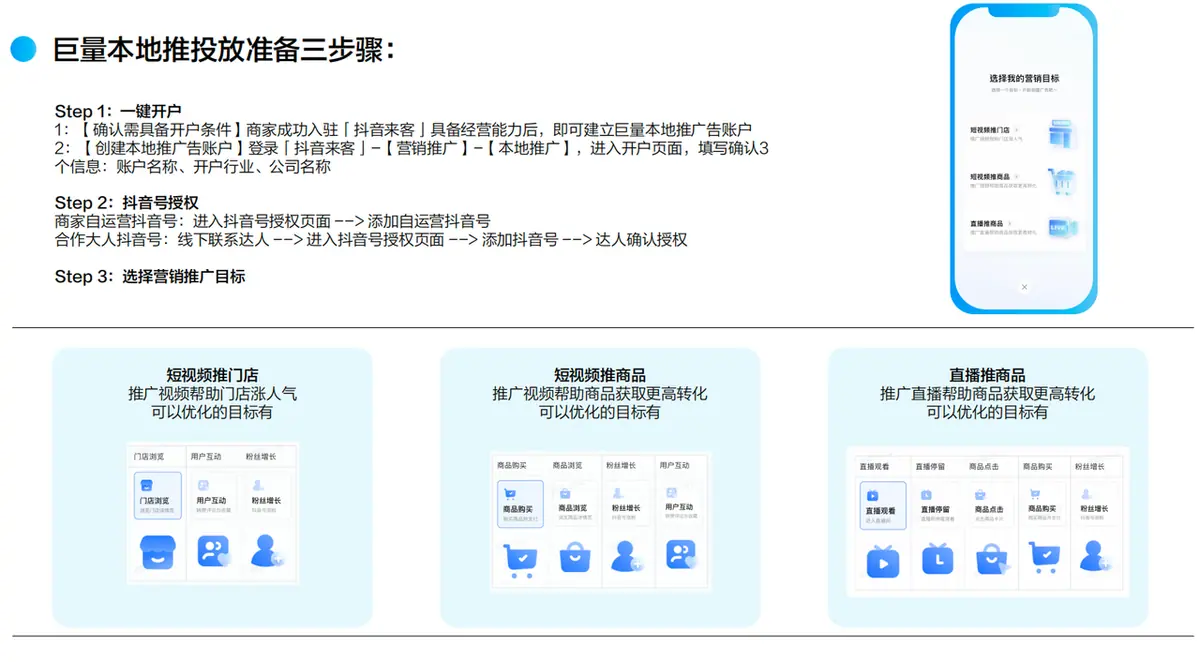Click 粉丝增长 header in 直播推商品 panel
This screenshot has height=662, width=1200.
pyautogui.click(x=1091, y=466)
